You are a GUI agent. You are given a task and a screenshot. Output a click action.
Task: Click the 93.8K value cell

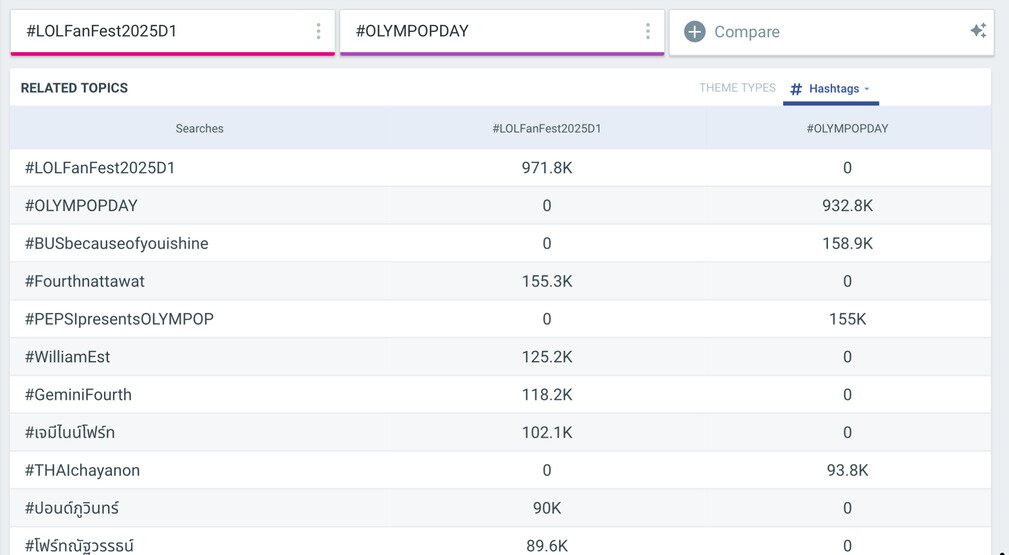point(847,471)
